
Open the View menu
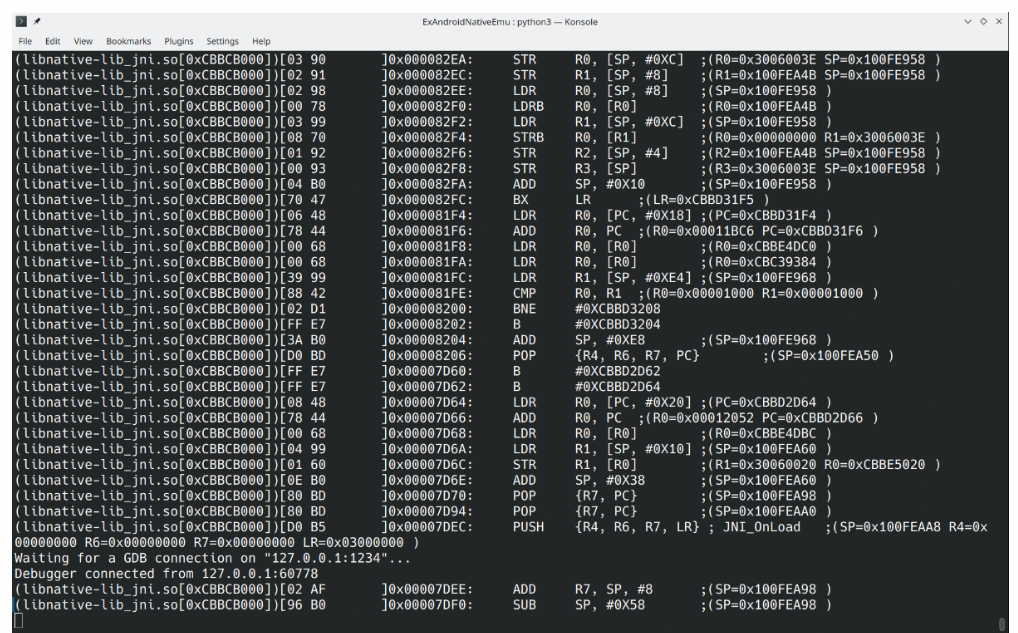pos(83,41)
